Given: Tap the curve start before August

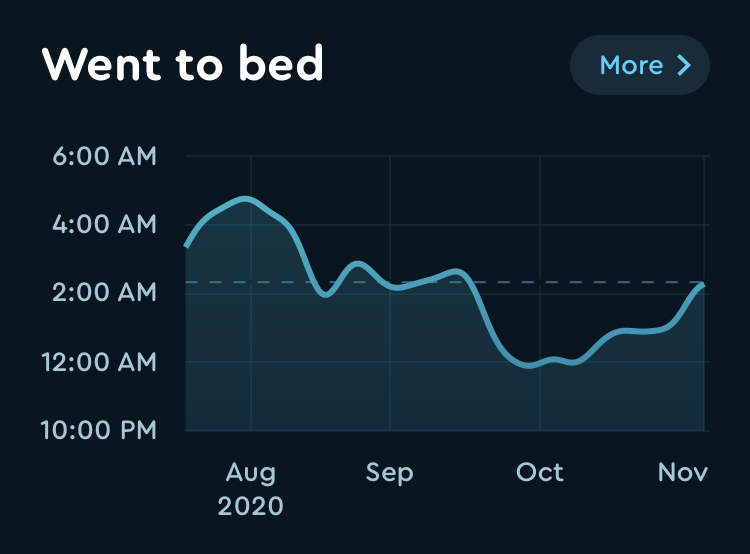Looking at the screenshot, I should [x=187, y=245].
